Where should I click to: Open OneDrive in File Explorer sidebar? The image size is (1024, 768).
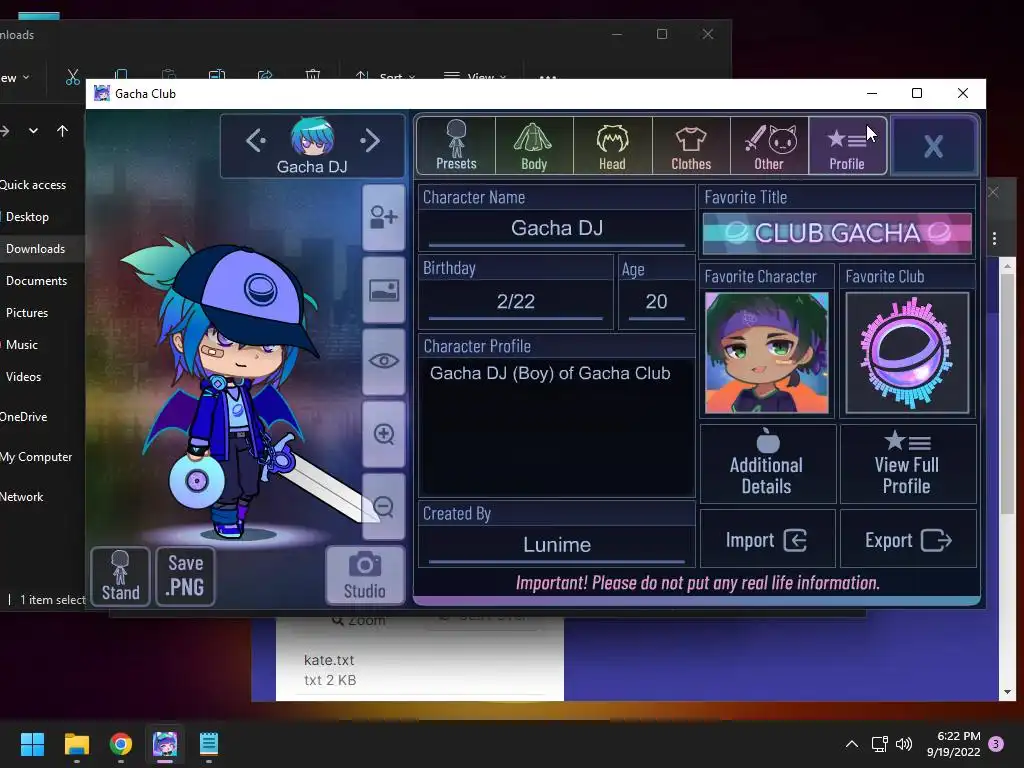(x=24, y=417)
